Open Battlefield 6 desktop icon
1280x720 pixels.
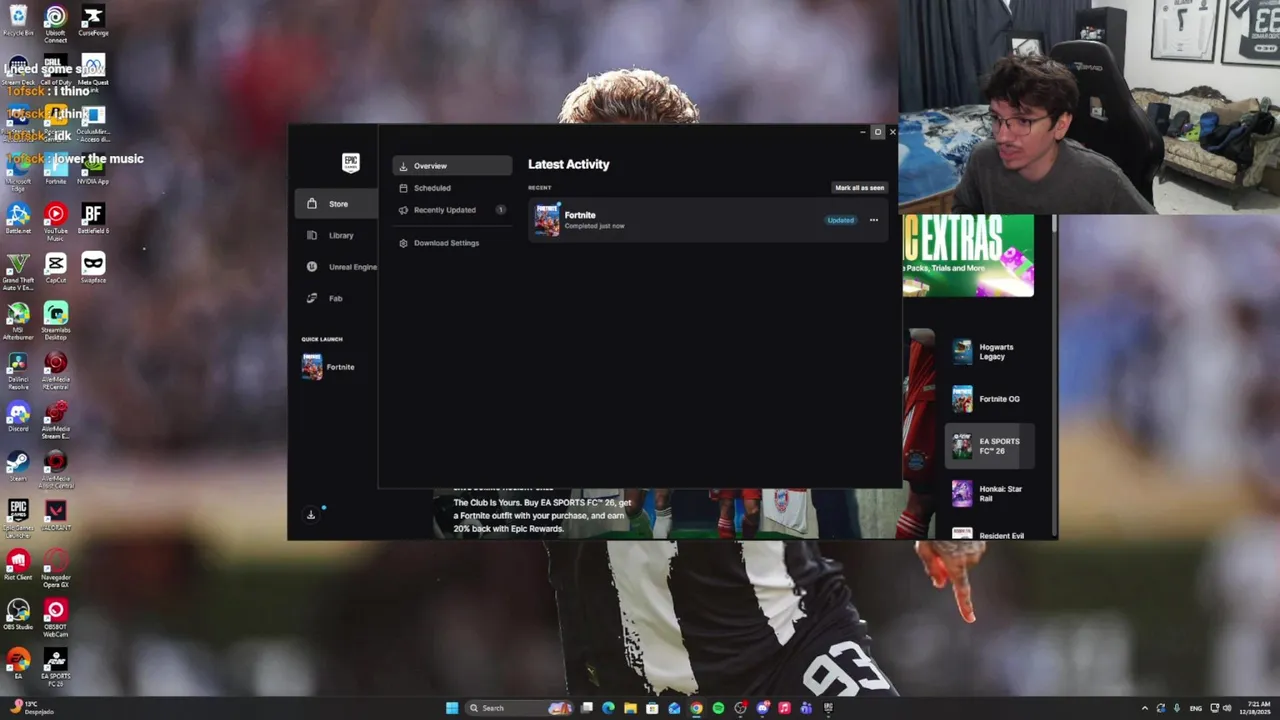(93, 219)
